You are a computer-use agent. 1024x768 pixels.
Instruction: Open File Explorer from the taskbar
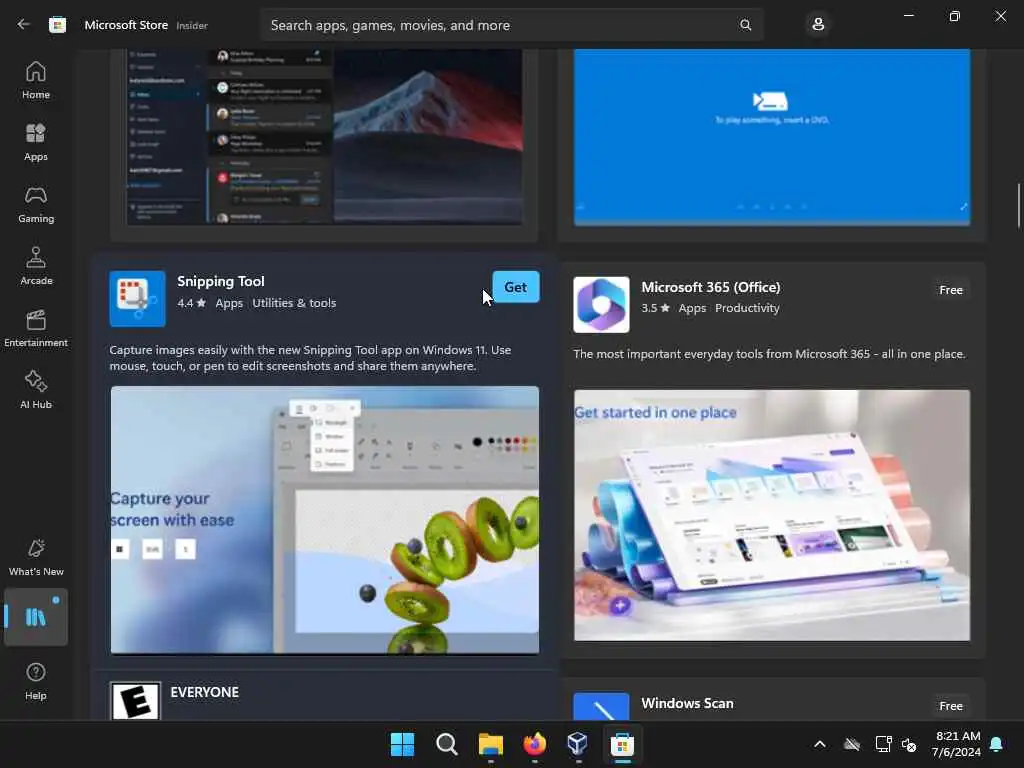[x=490, y=744]
